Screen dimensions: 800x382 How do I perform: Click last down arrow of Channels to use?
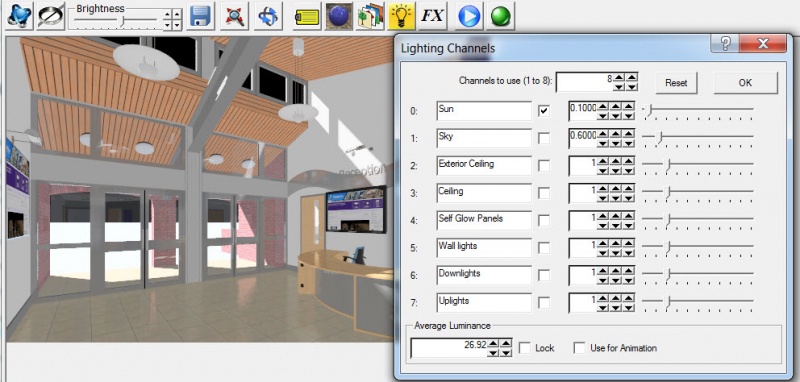tap(632, 87)
